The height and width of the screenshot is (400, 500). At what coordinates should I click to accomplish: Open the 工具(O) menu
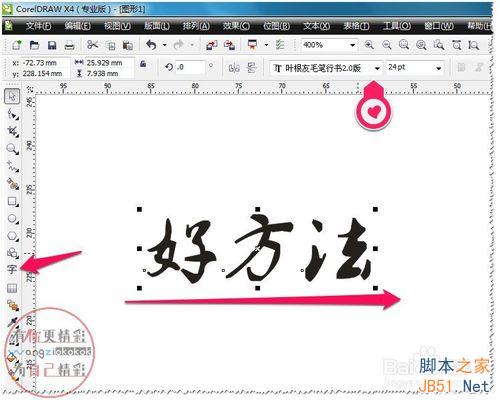(396, 26)
